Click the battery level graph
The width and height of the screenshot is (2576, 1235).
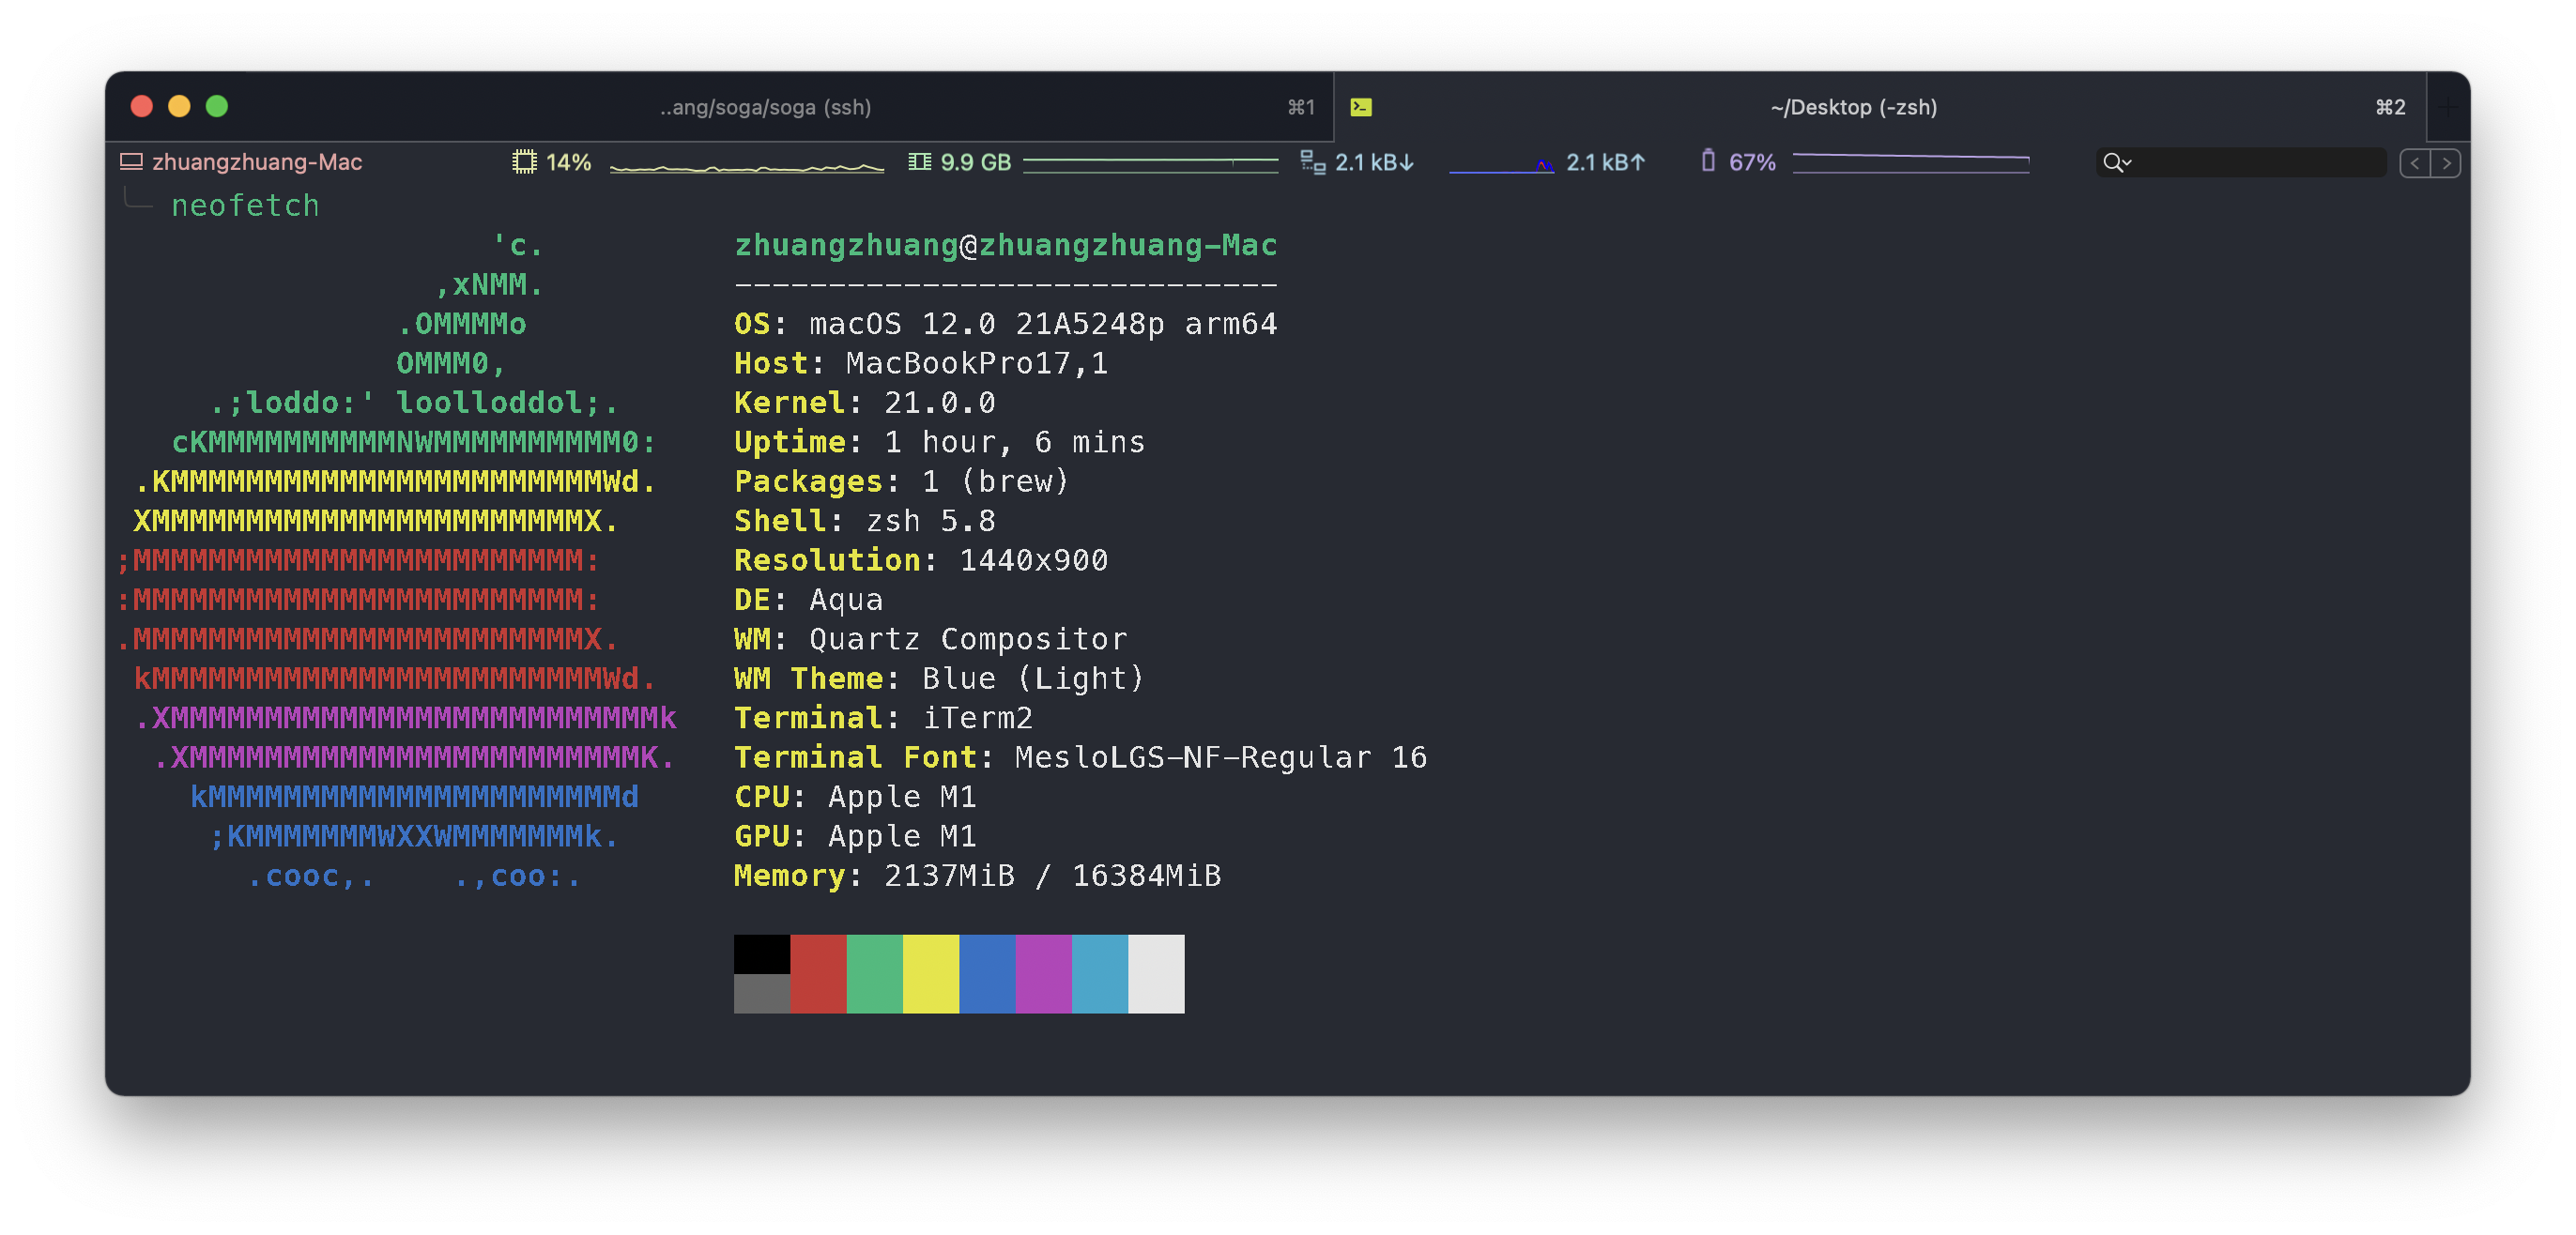1911,162
